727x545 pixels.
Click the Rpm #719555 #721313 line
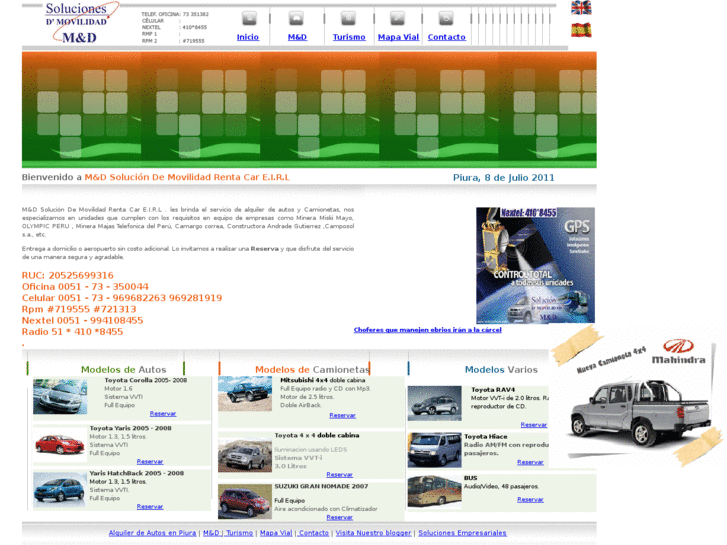[x=79, y=309]
